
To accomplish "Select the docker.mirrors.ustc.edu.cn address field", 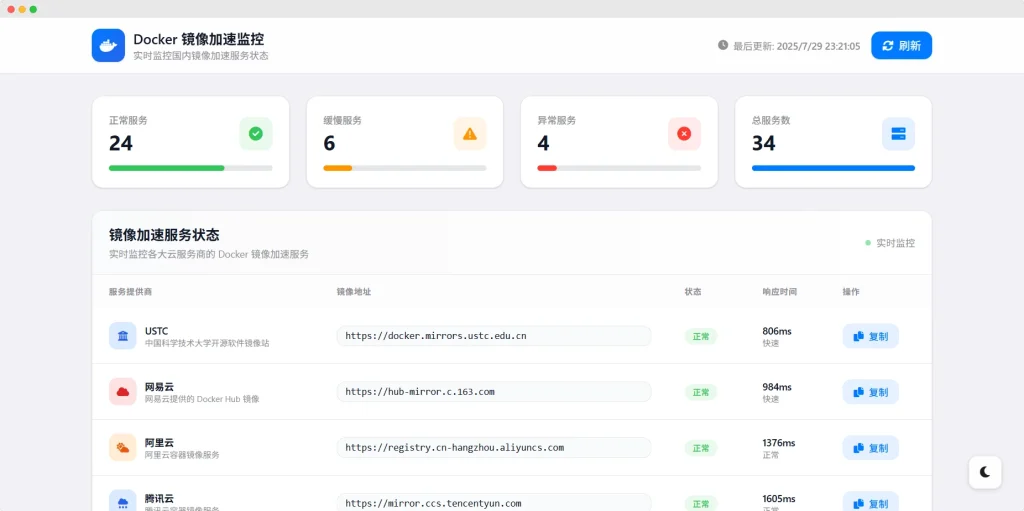I will click(x=494, y=336).
